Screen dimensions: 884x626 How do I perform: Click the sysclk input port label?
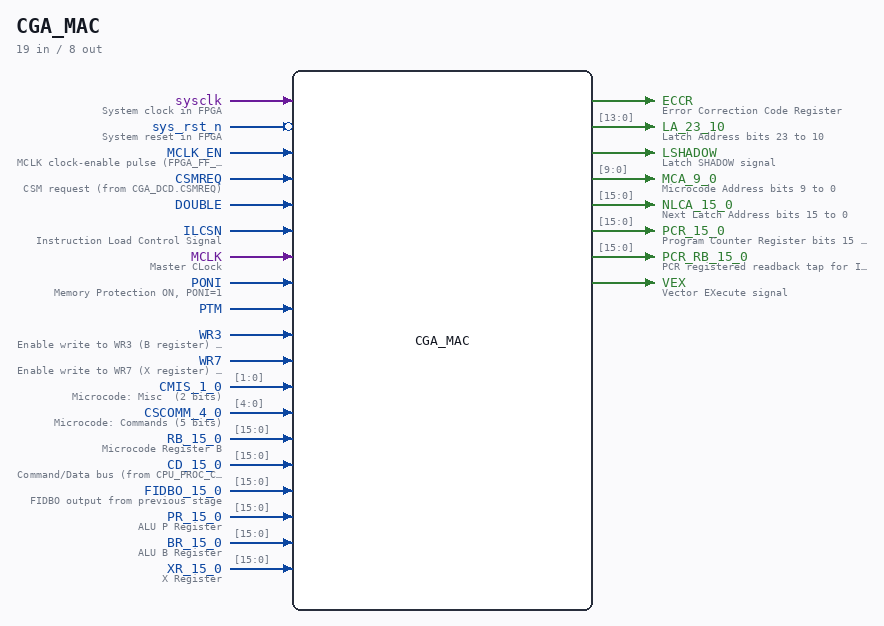(198, 100)
